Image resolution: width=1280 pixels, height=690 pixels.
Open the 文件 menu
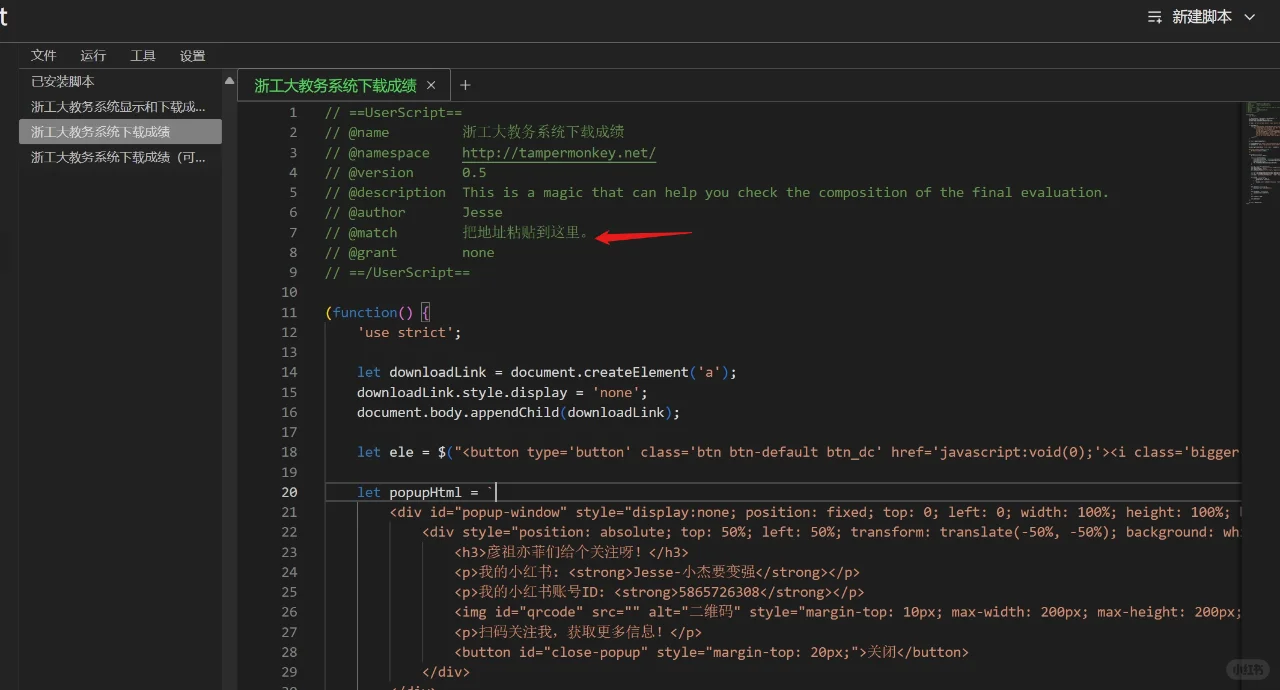click(x=44, y=56)
